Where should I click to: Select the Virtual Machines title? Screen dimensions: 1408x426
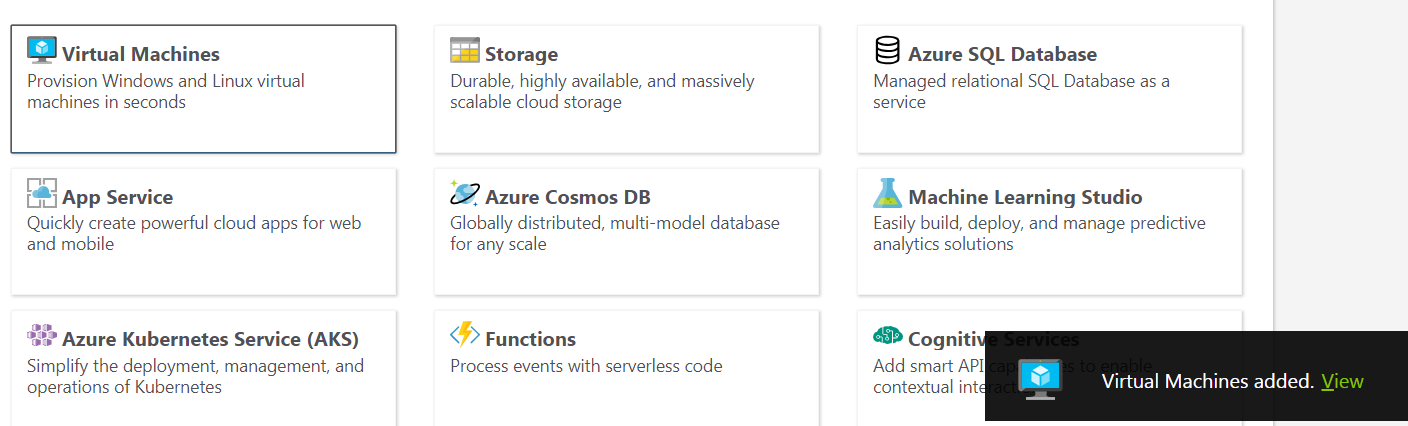[141, 54]
